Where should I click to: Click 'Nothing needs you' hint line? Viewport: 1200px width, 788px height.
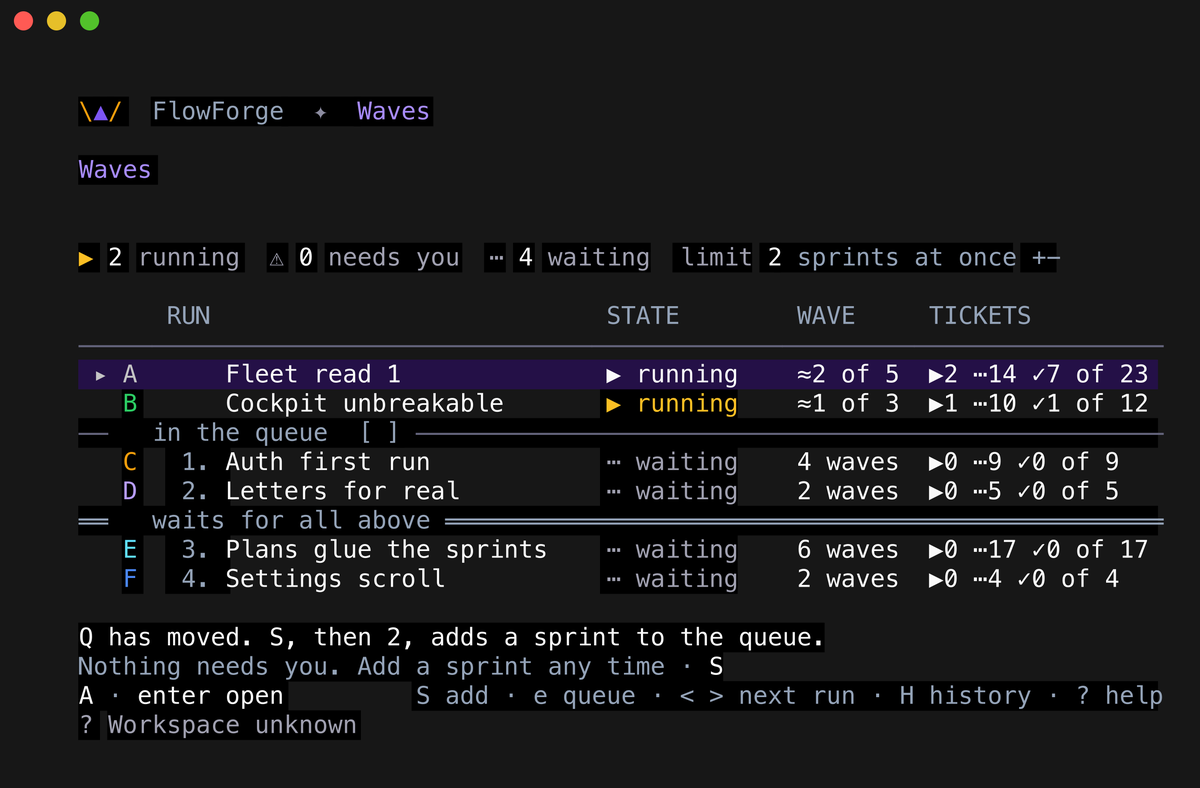pyautogui.click(x=401, y=666)
